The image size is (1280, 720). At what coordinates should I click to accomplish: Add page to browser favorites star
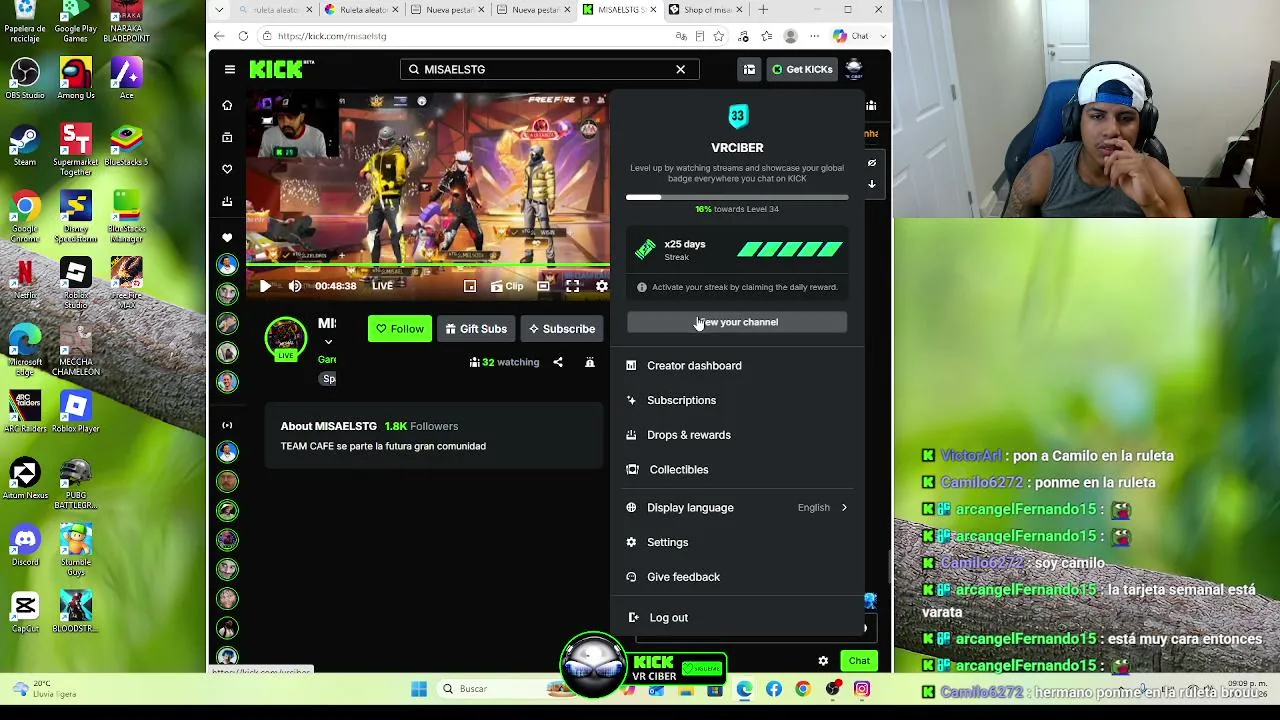click(x=718, y=36)
